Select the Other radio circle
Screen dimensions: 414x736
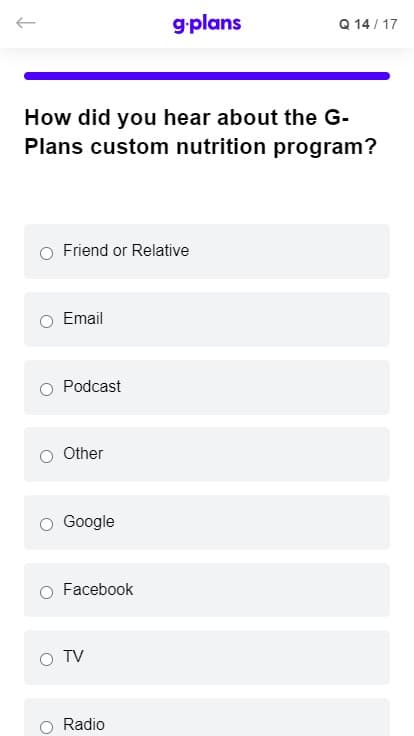[x=46, y=456]
